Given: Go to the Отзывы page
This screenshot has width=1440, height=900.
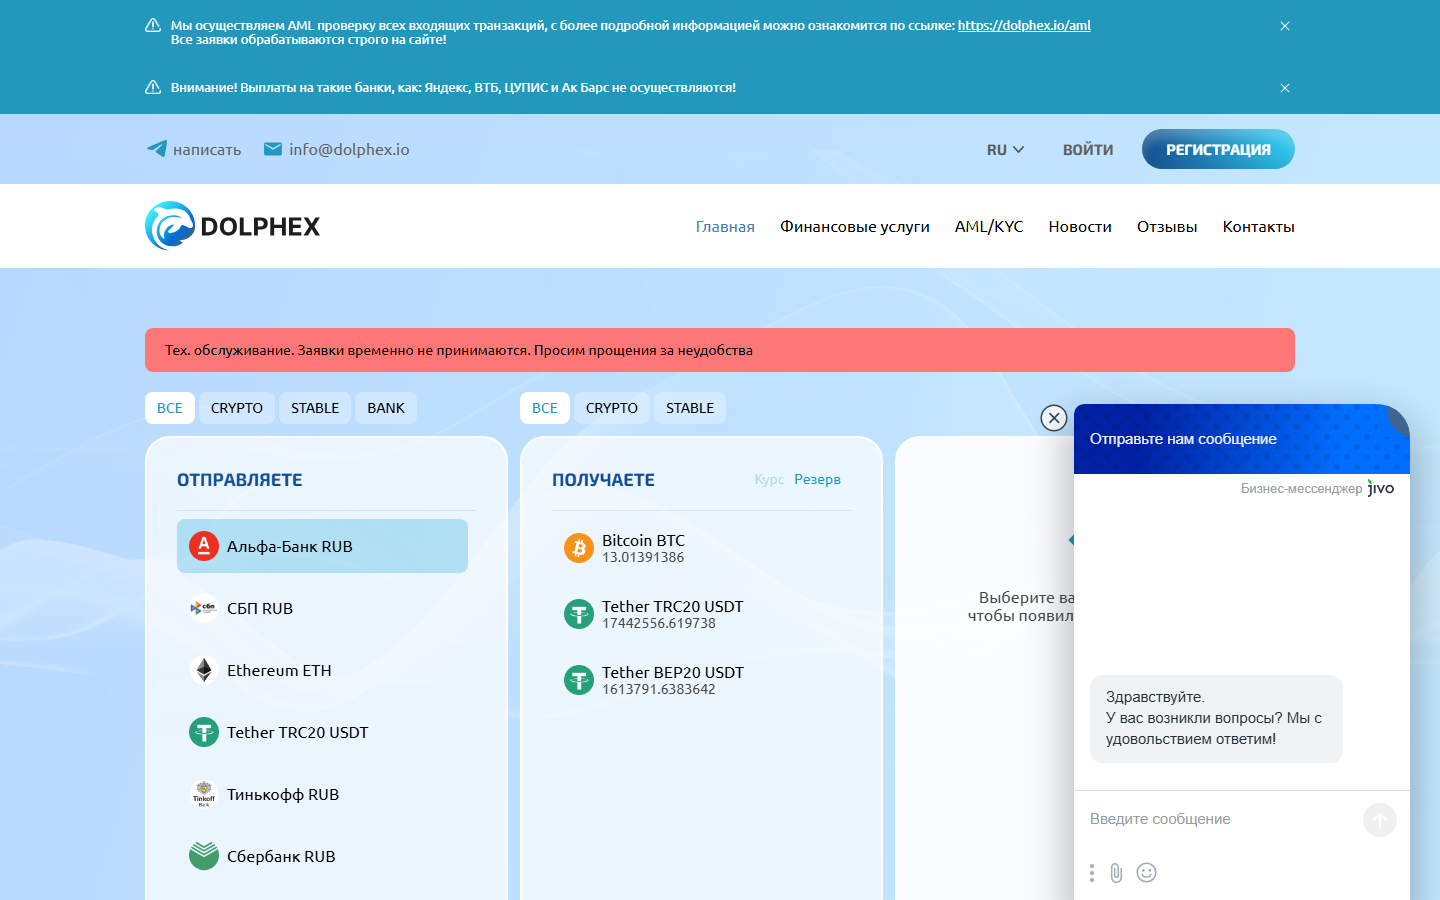Looking at the screenshot, I should 1167,227.
